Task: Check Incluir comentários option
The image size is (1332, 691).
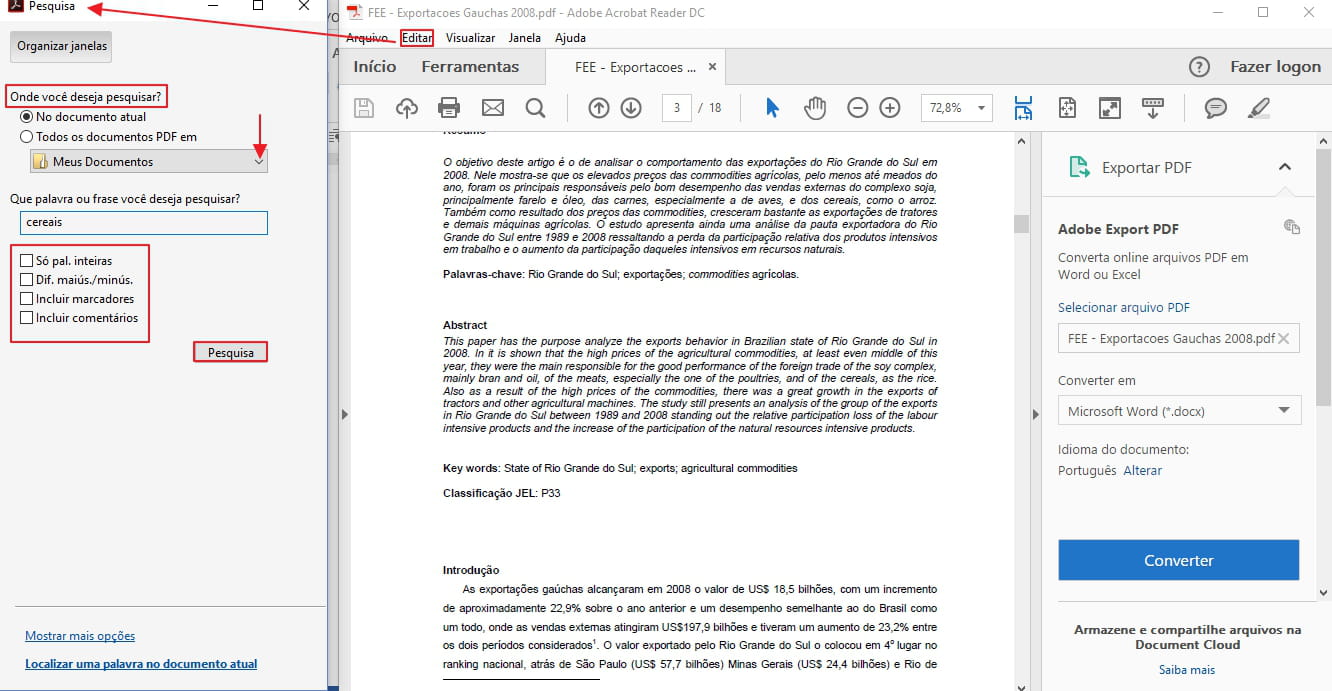Action: [x=26, y=320]
